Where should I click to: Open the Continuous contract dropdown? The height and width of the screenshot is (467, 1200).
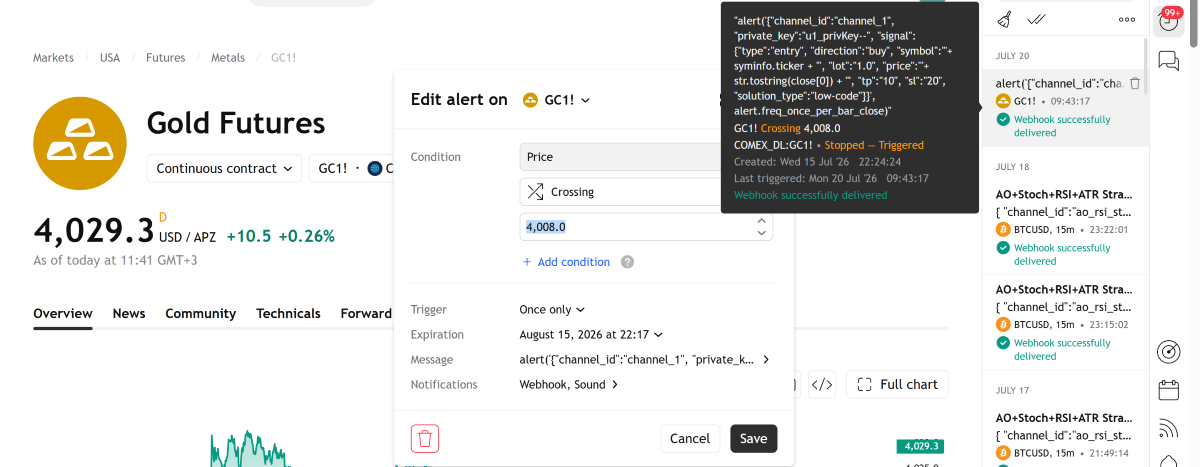point(224,168)
